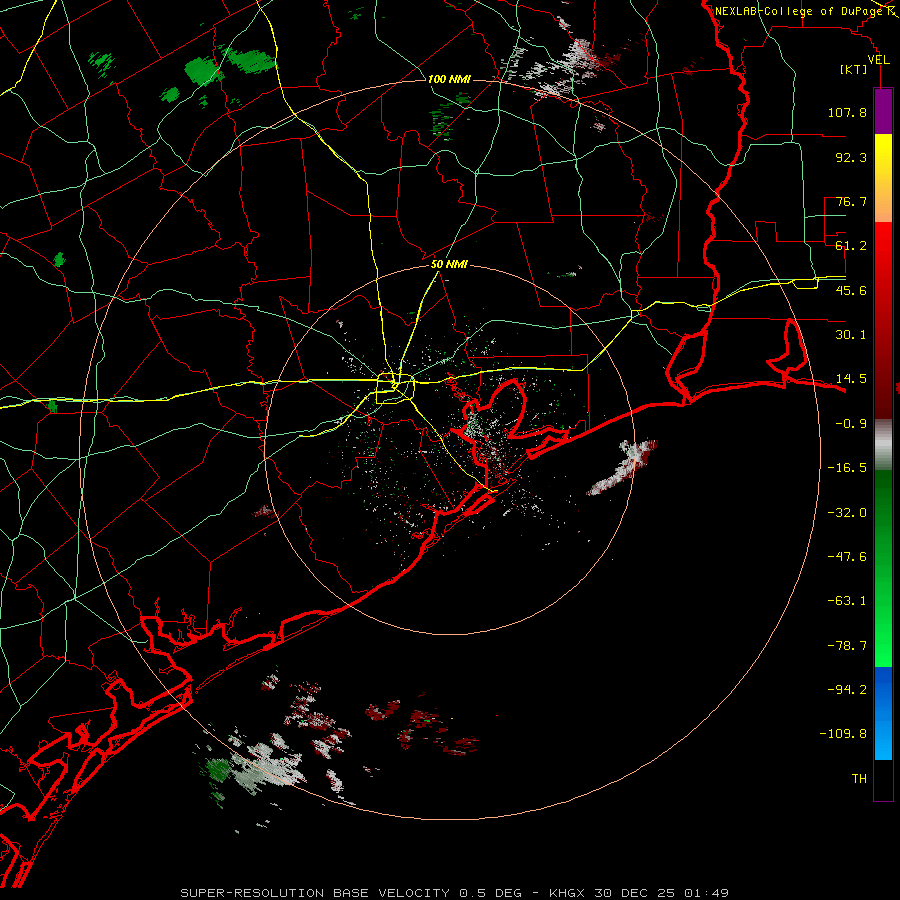Click the 14.5 legend value
This screenshot has width=900, height=900.
tap(851, 379)
